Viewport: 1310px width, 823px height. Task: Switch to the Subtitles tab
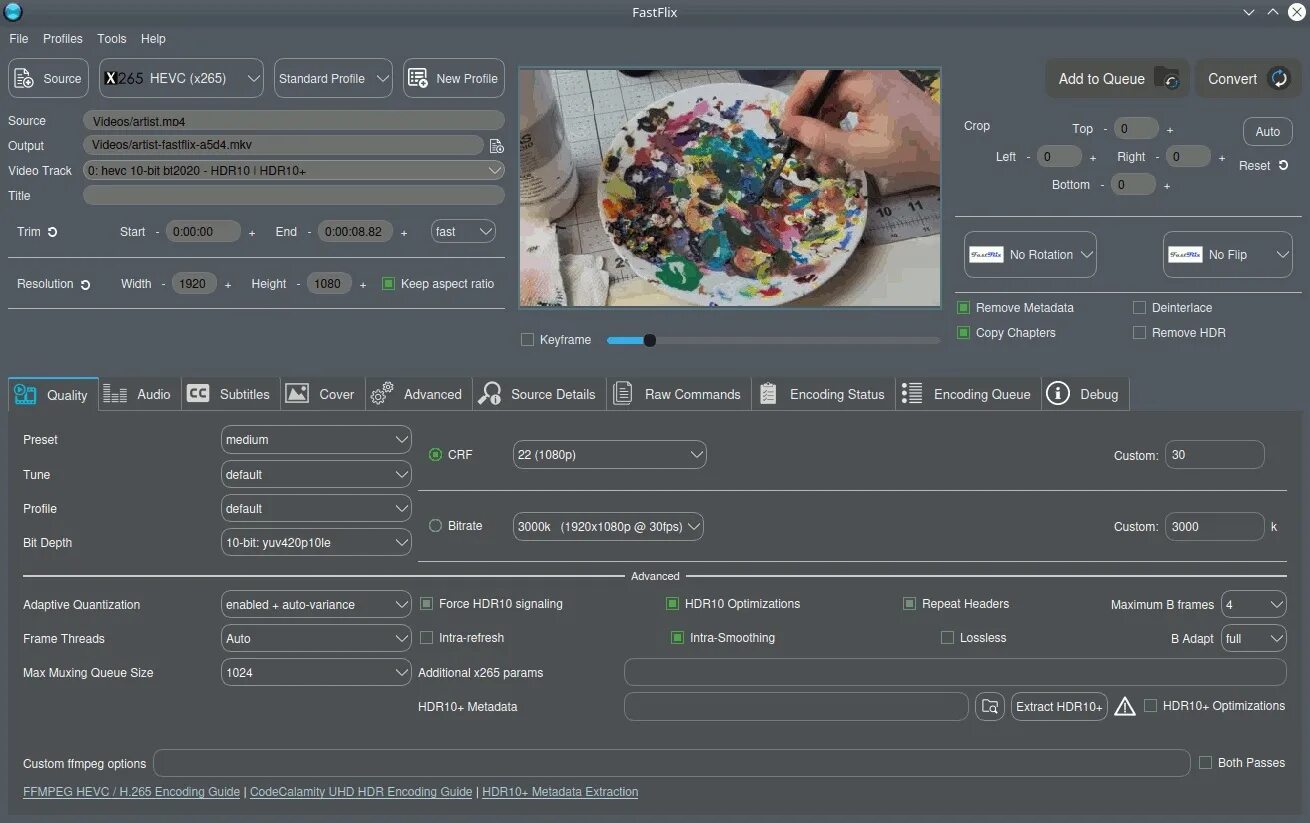pos(230,394)
